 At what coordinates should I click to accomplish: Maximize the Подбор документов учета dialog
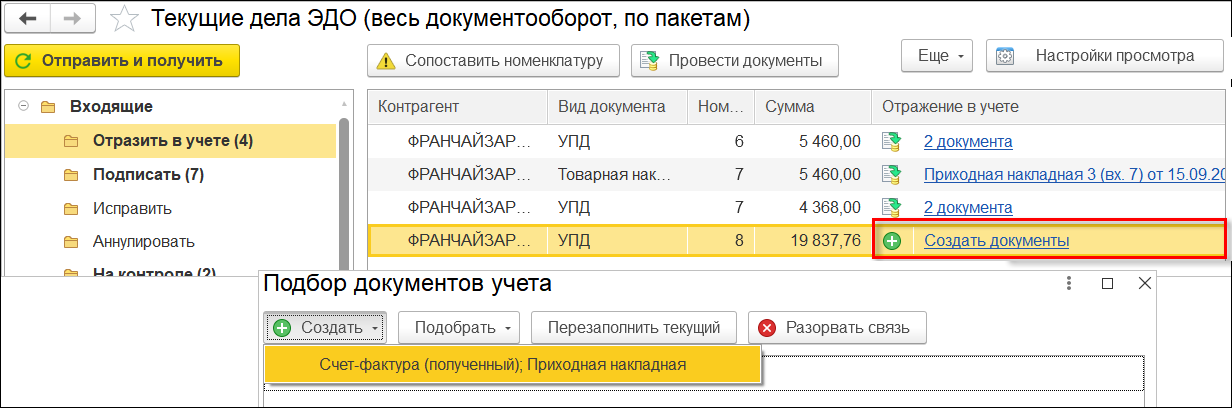[1107, 284]
